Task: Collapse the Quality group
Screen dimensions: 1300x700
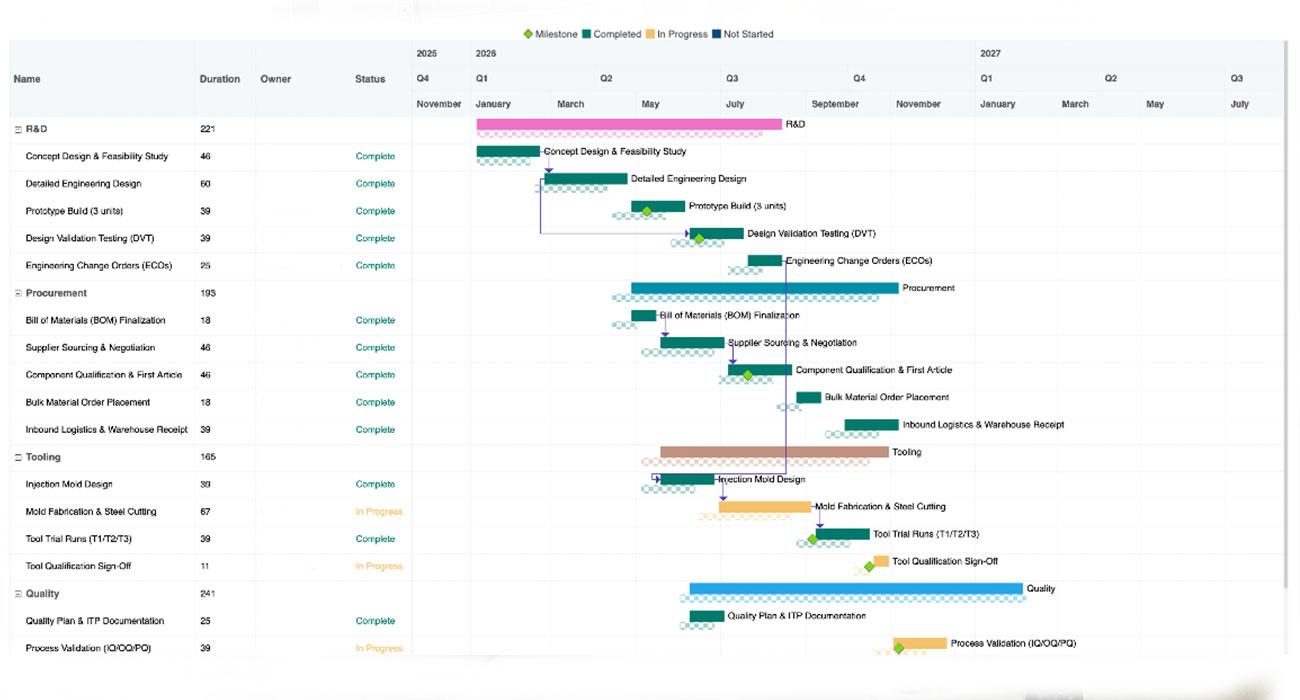Action: click(18, 594)
